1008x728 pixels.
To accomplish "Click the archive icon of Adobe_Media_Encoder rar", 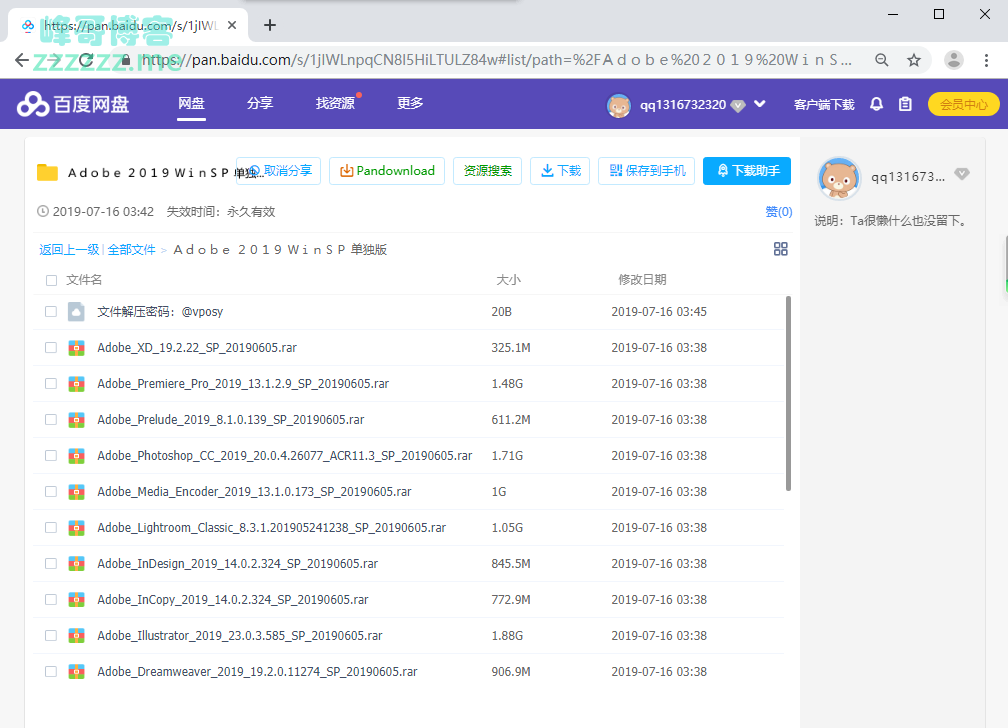I will click(76, 492).
